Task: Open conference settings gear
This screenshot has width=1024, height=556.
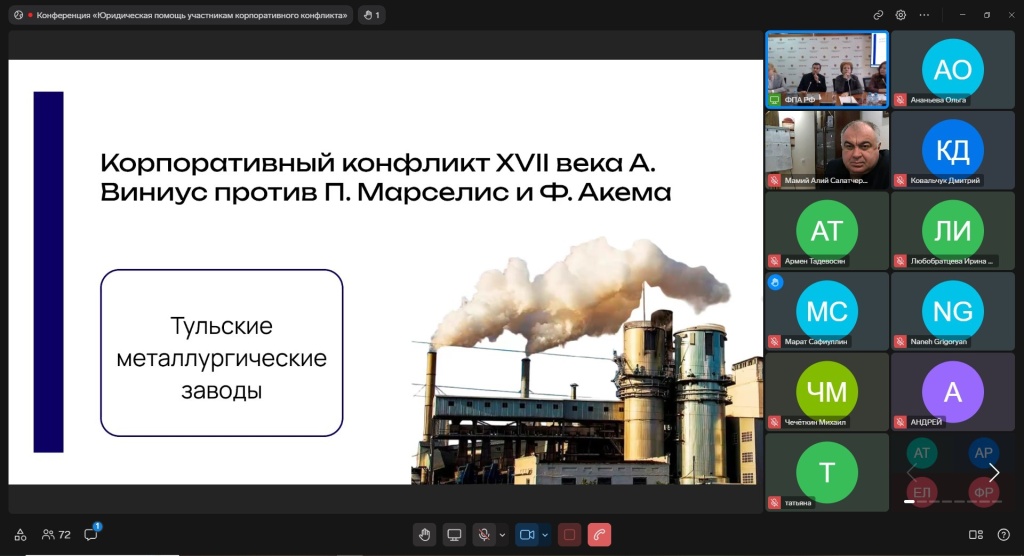Action: pos(901,15)
